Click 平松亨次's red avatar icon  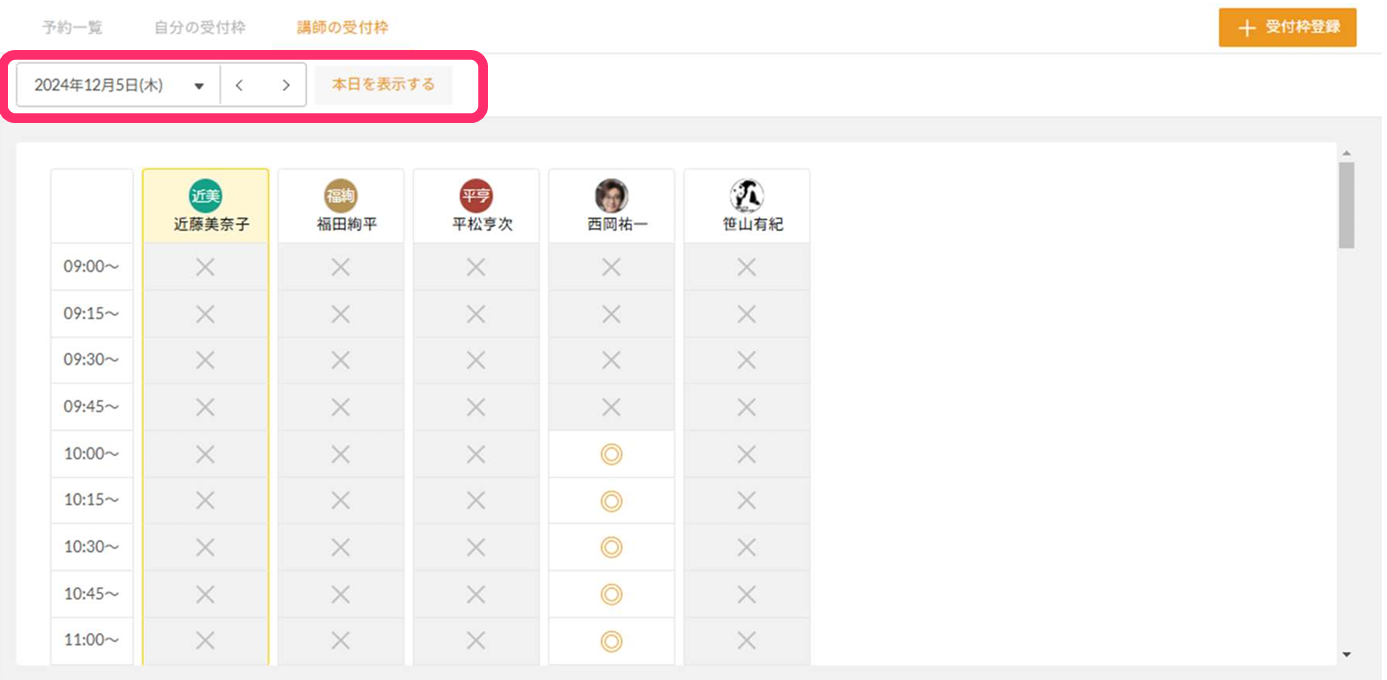476,196
